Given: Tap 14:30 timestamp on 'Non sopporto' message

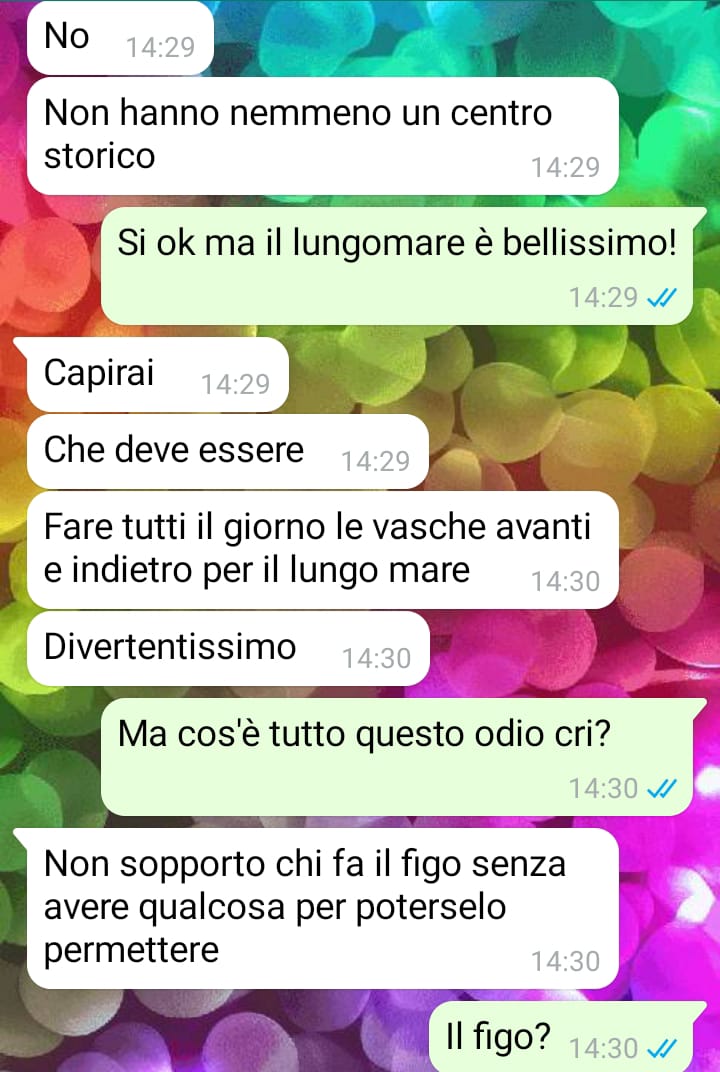Looking at the screenshot, I should click(x=565, y=961).
